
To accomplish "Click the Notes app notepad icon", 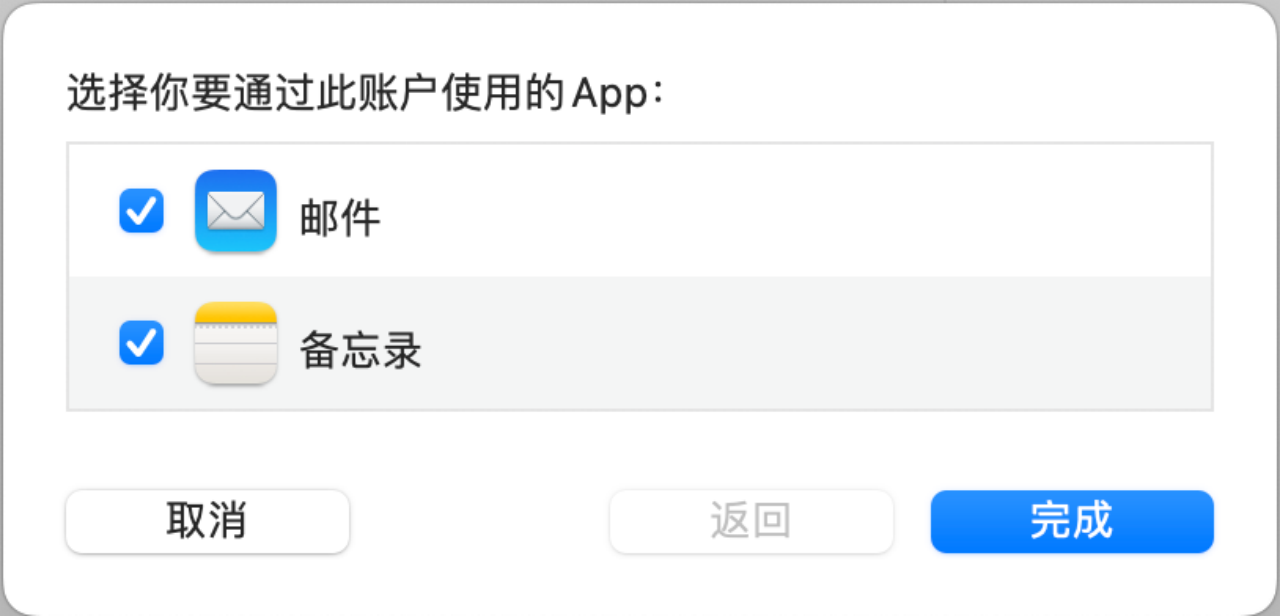I will pos(236,343).
